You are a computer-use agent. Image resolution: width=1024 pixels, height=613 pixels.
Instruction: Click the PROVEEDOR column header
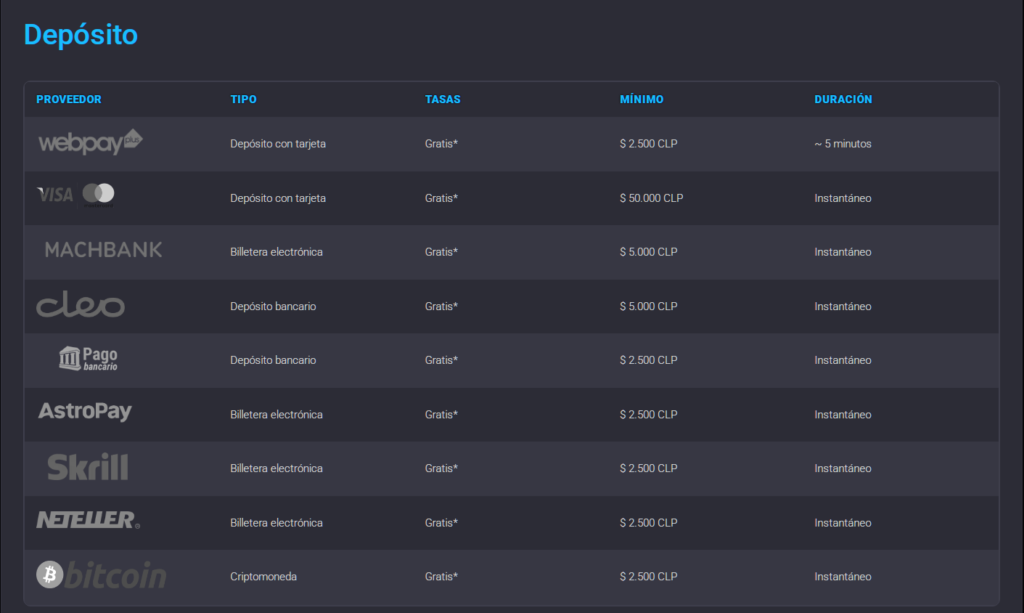pos(69,99)
